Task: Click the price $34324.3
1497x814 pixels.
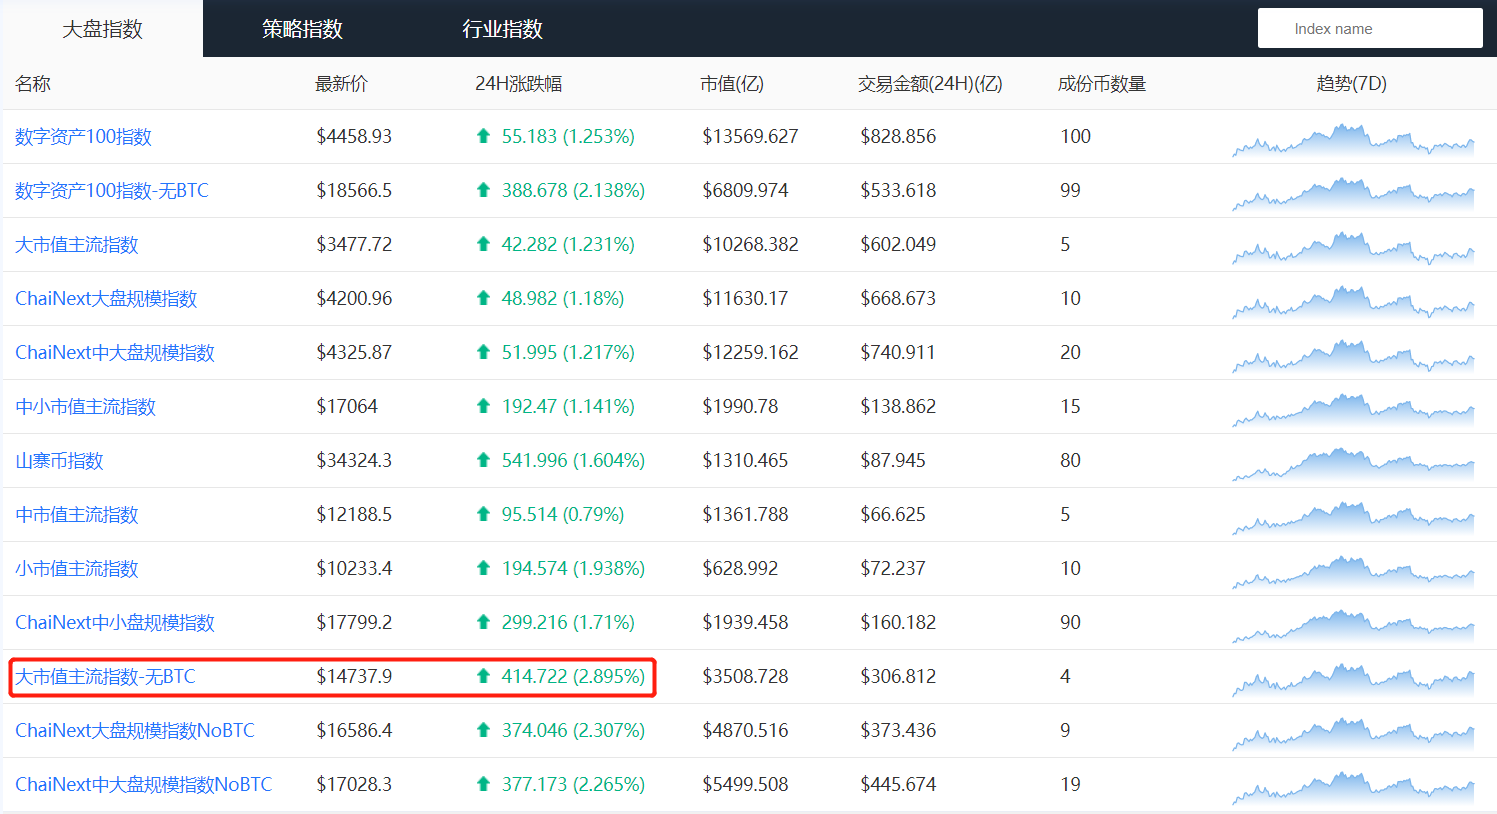Action: pos(354,460)
